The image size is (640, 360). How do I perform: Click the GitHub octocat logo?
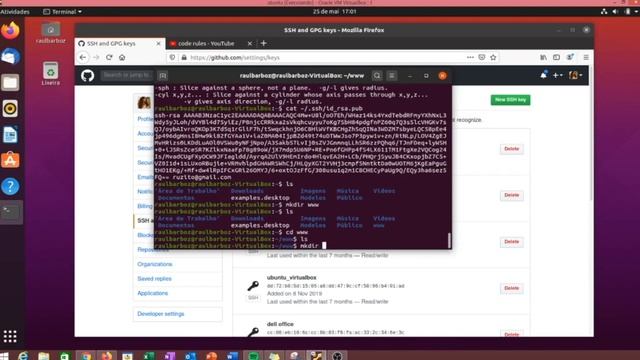coord(87,76)
